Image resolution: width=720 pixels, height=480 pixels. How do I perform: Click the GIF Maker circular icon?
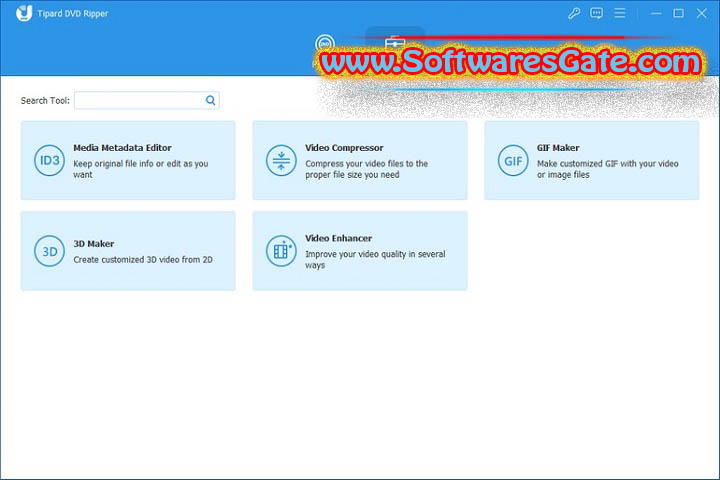point(513,160)
